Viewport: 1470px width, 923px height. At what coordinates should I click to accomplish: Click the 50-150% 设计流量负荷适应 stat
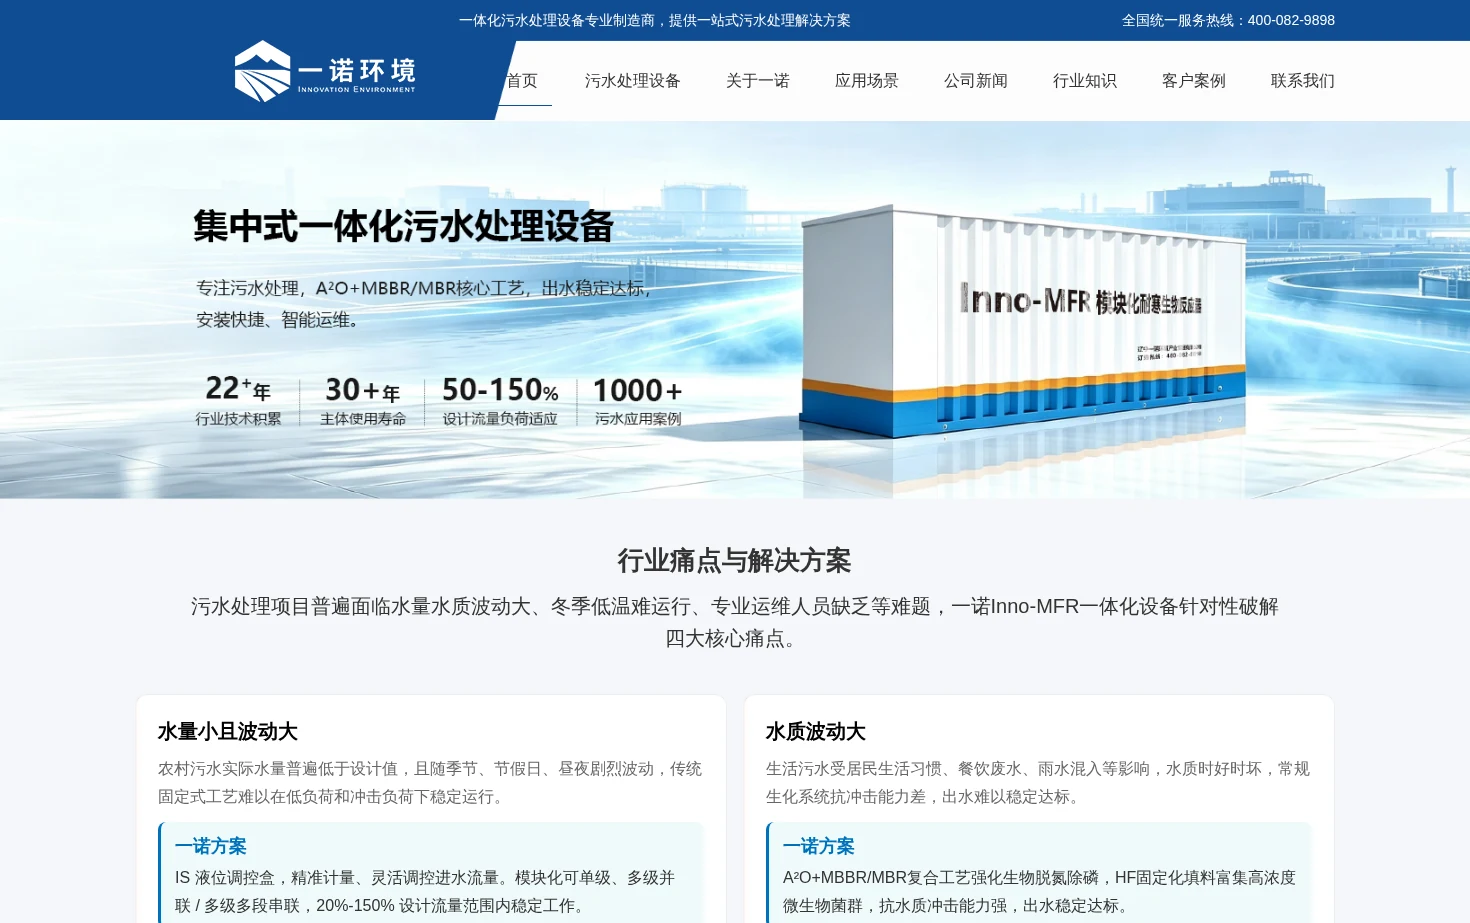500,400
